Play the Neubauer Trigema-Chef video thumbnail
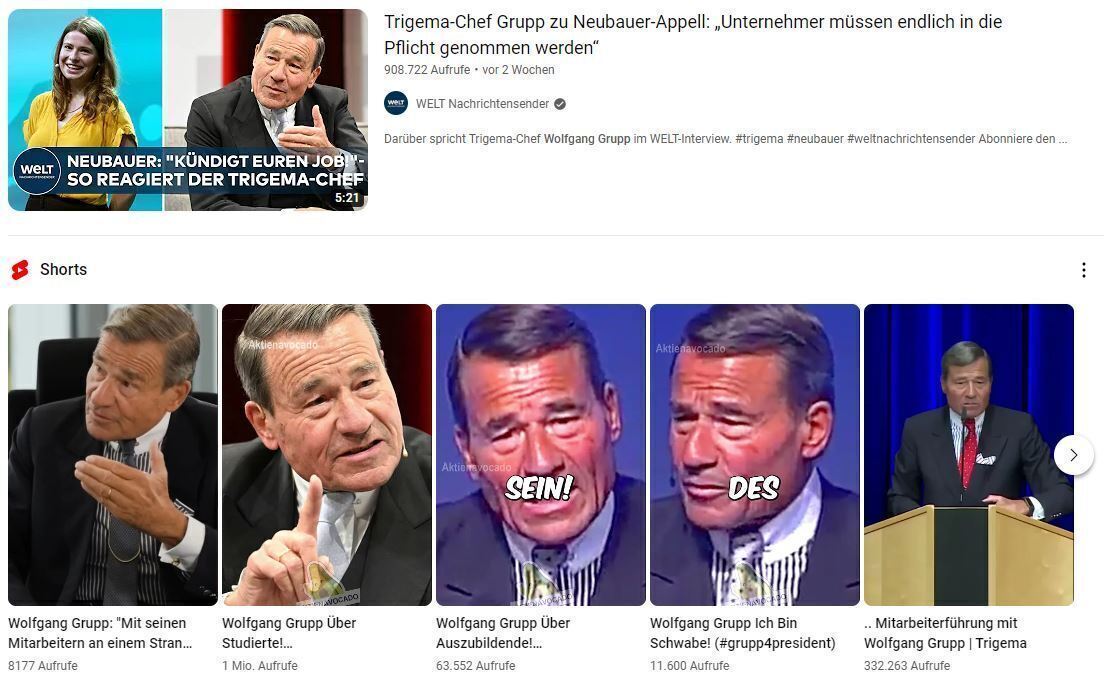Screen dimensions: 1110x679 coord(188,110)
